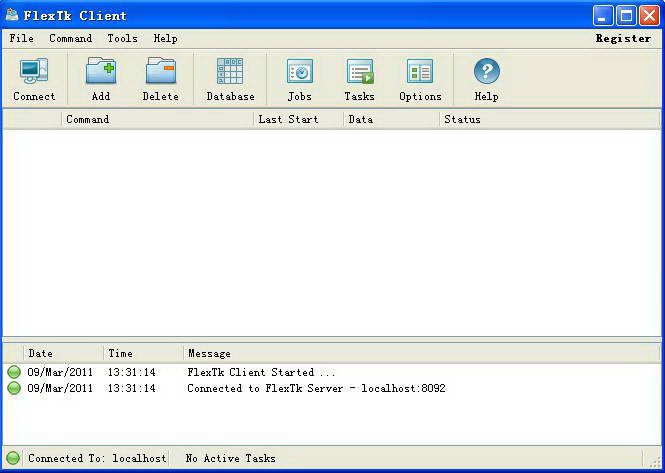This screenshot has width=665, height=473.
Task: Open the Command menu
Action: [70, 38]
